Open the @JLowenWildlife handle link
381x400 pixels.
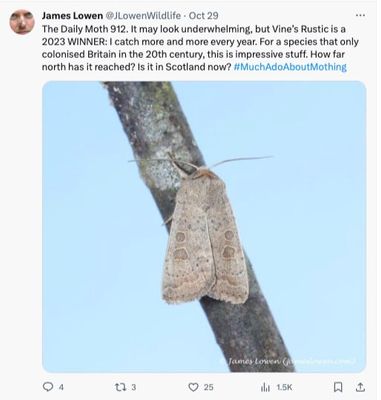(143, 16)
